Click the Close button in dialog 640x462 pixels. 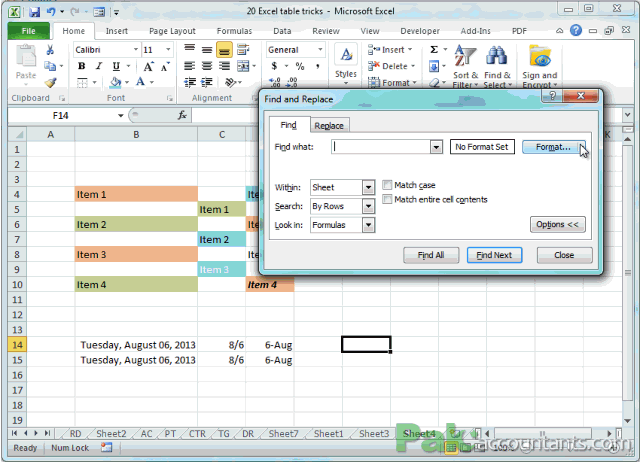point(564,255)
